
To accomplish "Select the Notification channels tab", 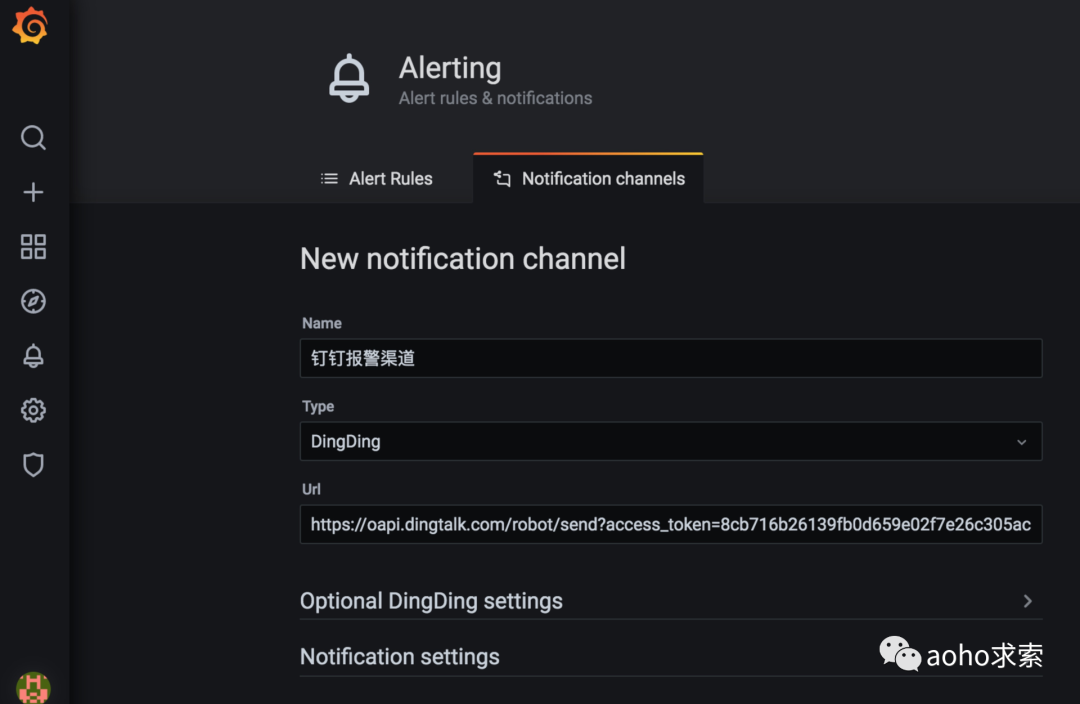I will pyautogui.click(x=589, y=179).
